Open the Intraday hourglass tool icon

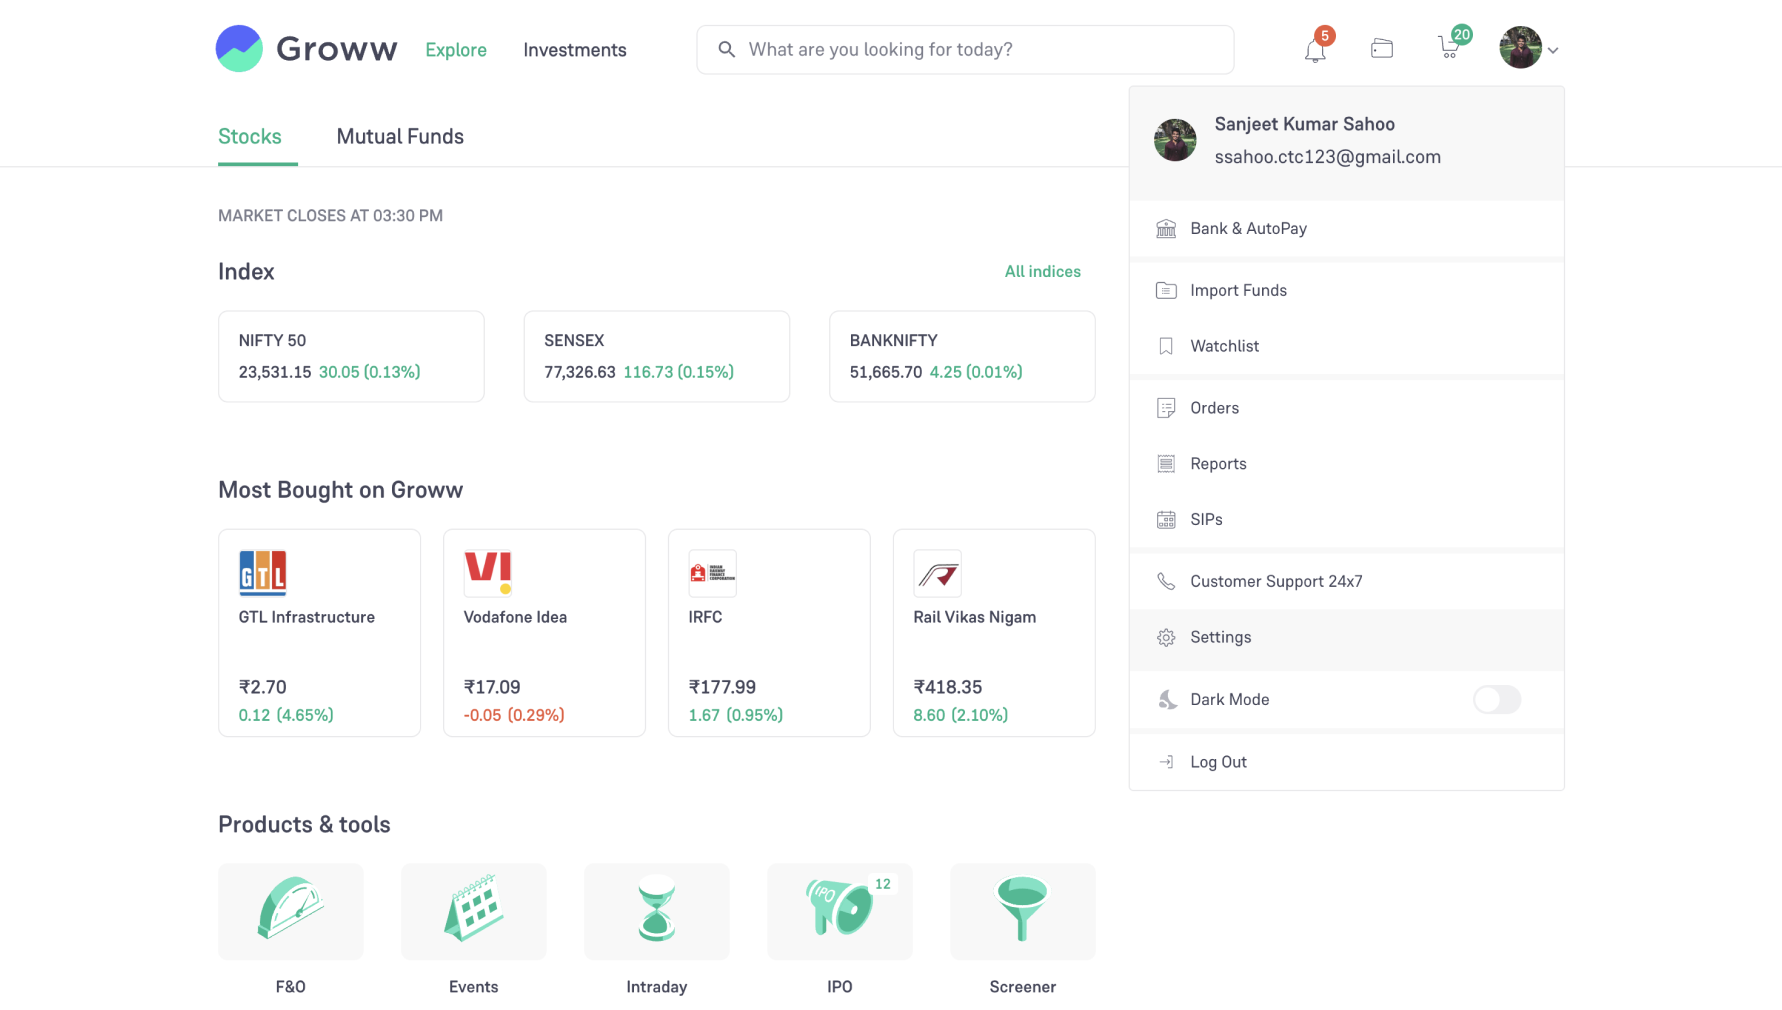(657, 911)
